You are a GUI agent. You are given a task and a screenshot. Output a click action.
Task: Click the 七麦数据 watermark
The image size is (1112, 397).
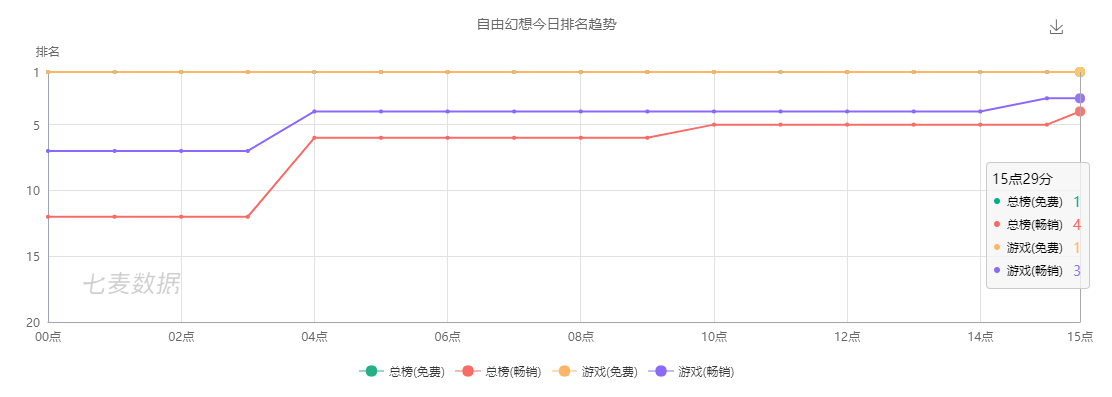(131, 284)
